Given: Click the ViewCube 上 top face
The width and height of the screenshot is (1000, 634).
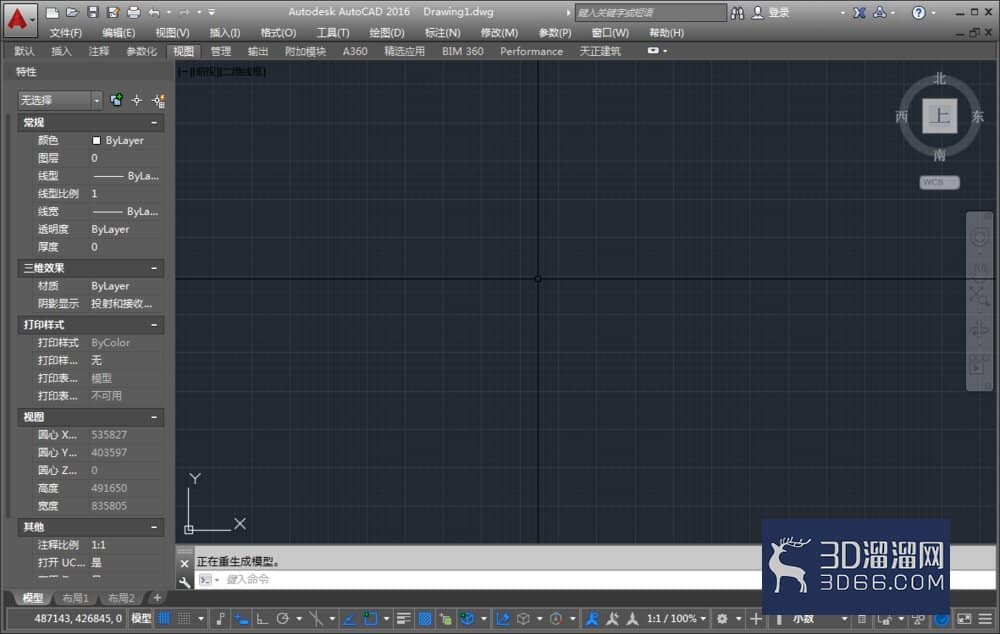Looking at the screenshot, I should (939, 116).
